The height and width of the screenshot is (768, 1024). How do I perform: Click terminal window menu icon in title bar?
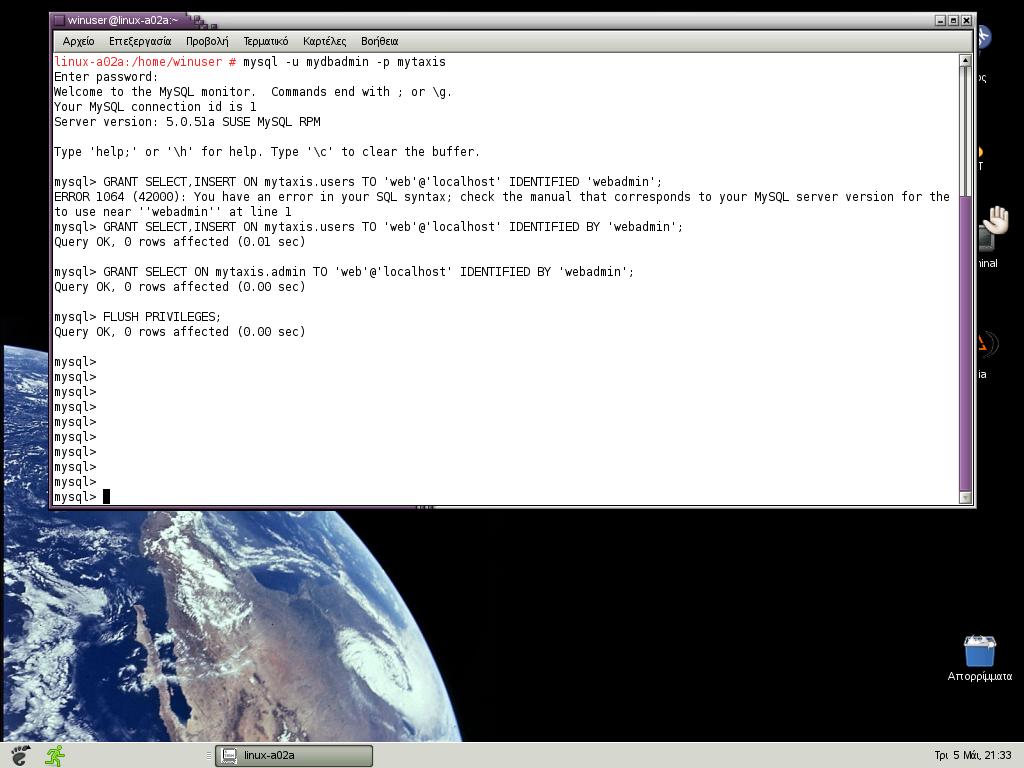(59, 20)
